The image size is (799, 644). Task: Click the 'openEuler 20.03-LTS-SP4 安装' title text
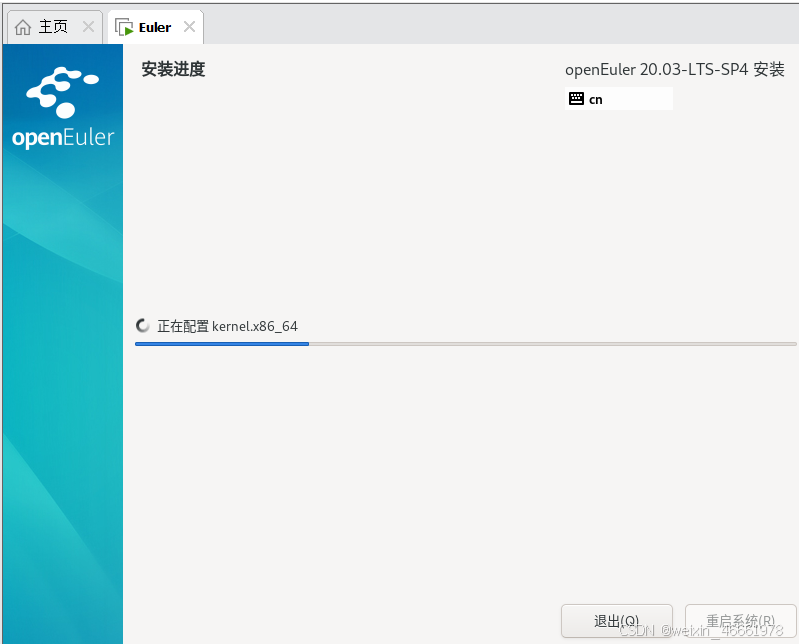point(675,69)
